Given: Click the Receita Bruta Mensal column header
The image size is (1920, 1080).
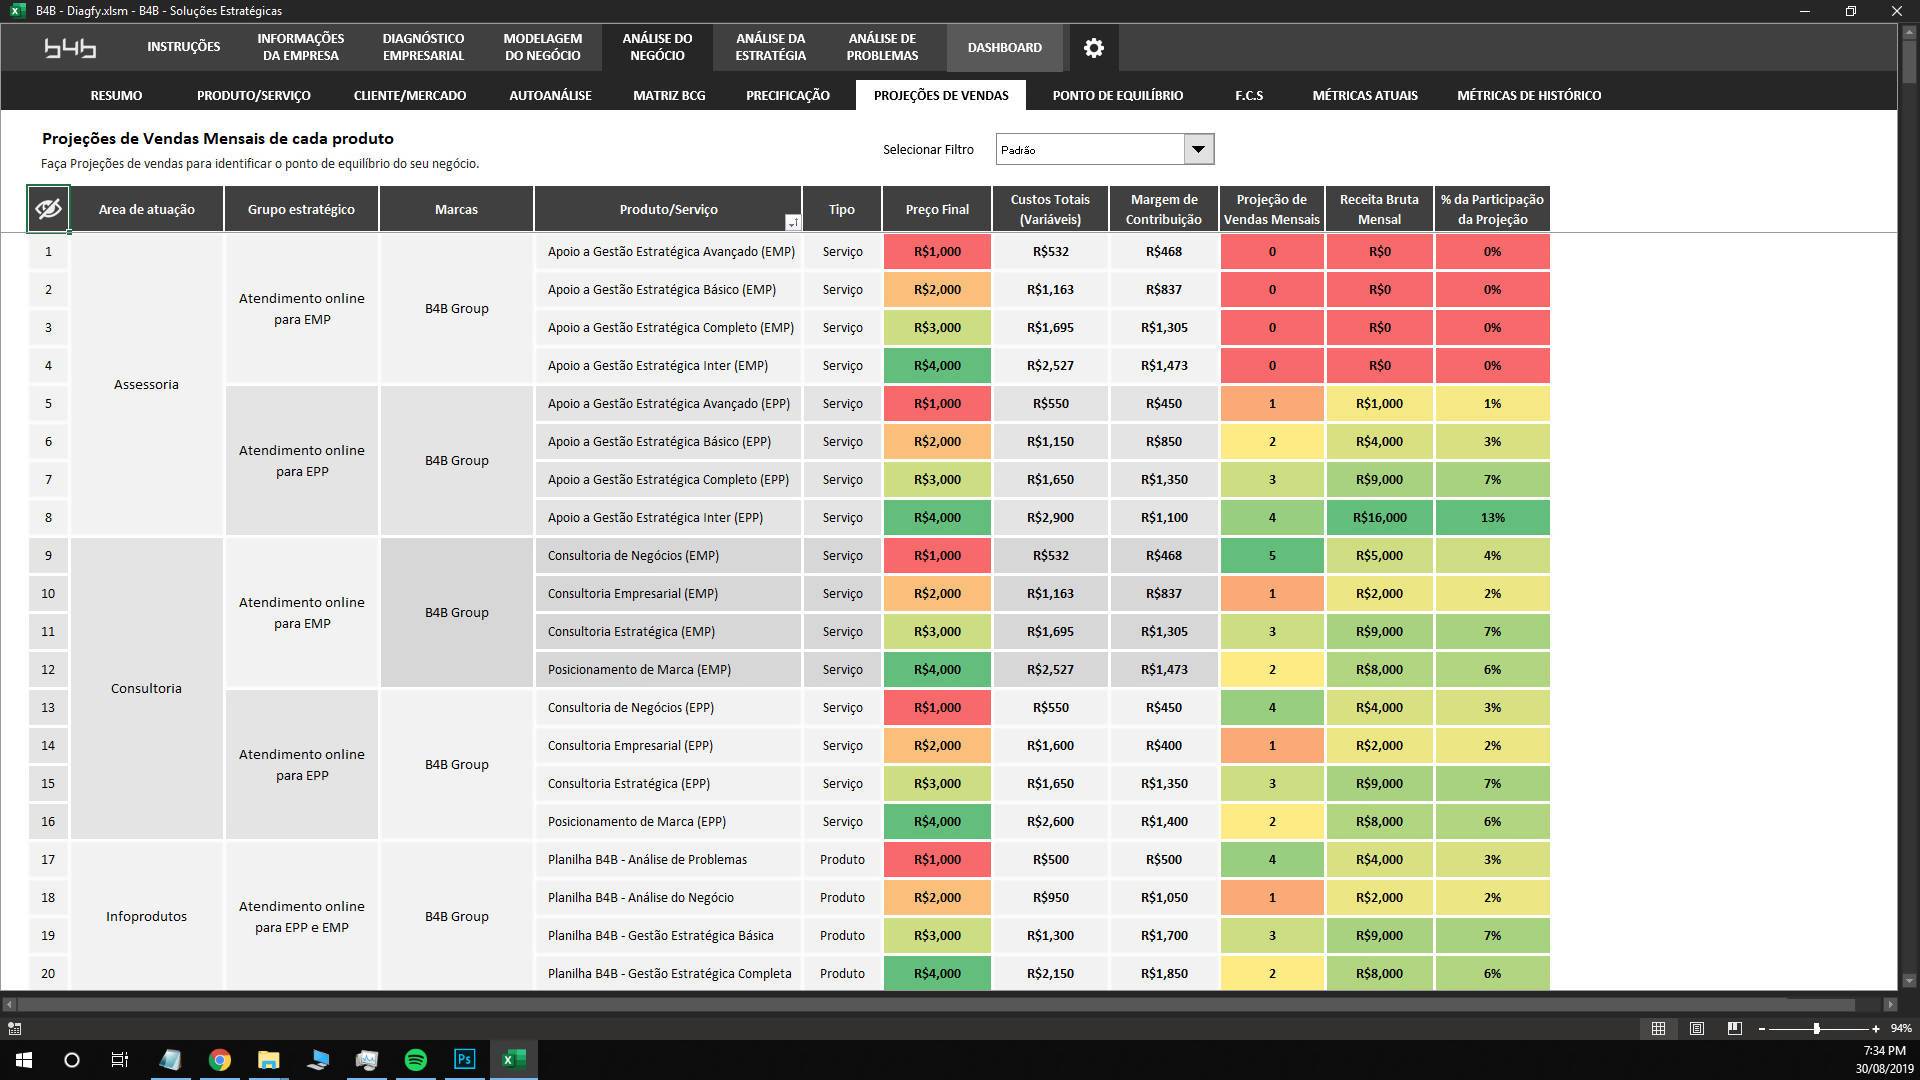Looking at the screenshot, I should click(1379, 209).
